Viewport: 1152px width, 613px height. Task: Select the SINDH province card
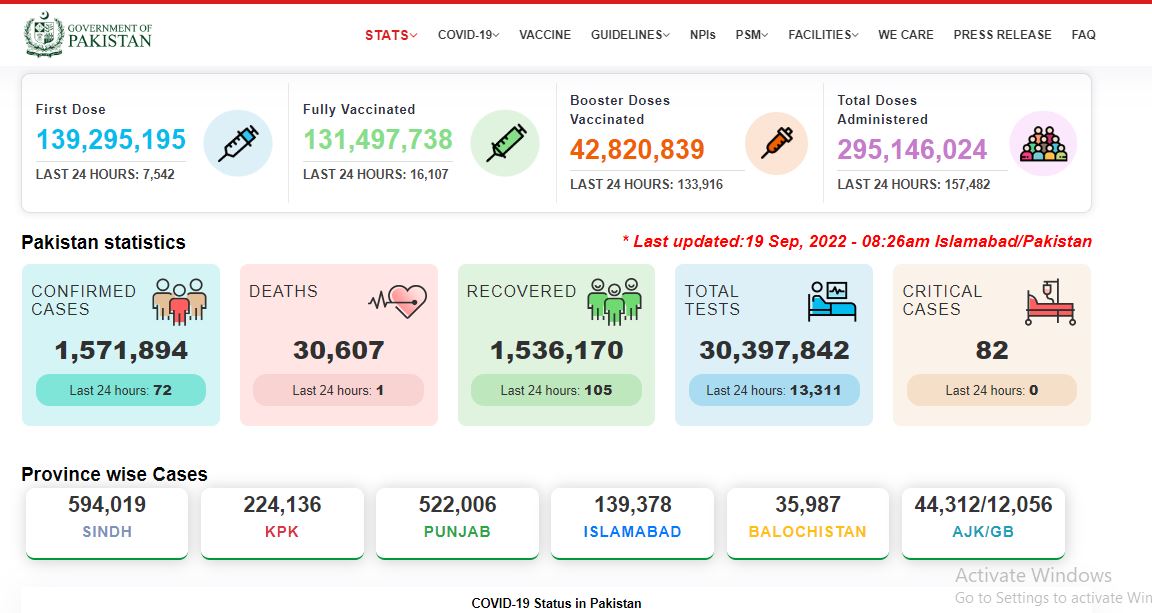pyautogui.click(x=107, y=523)
